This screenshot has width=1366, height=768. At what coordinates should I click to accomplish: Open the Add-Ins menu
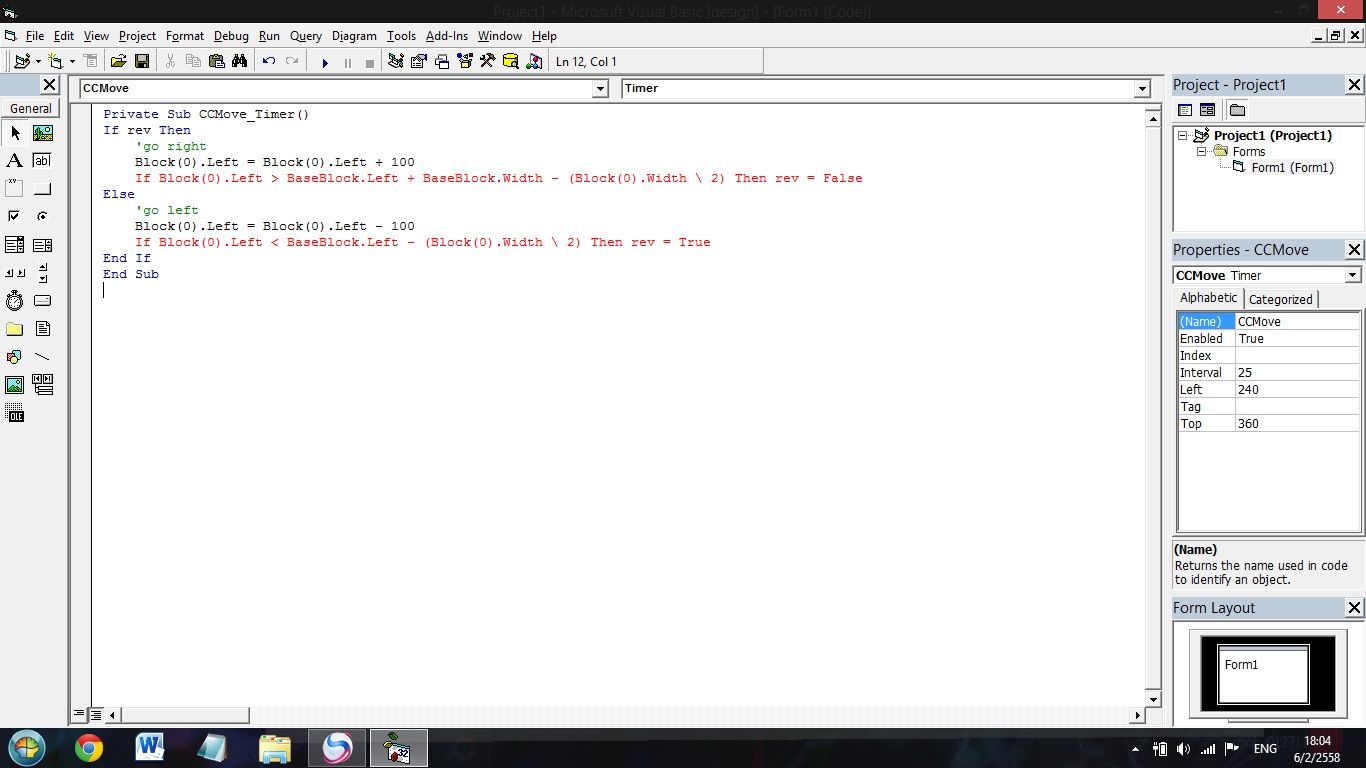coord(447,36)
